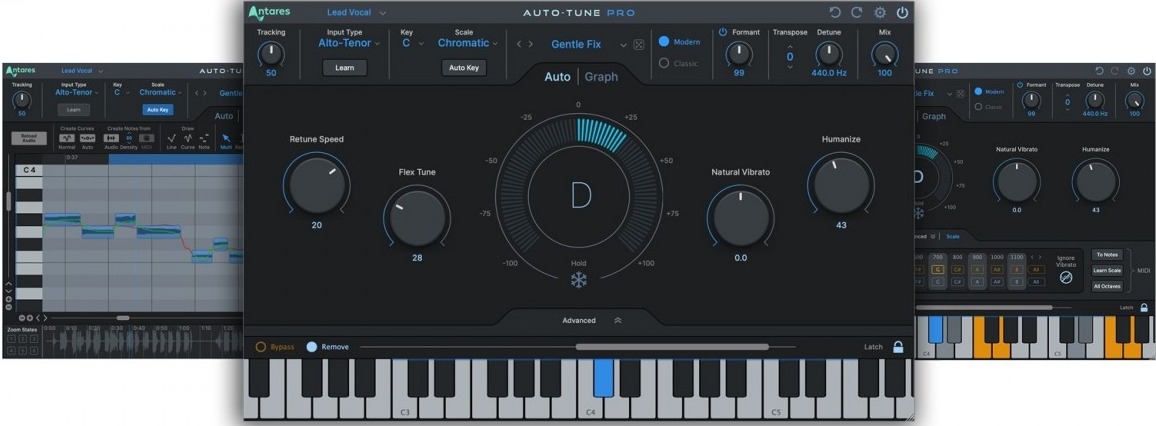Click the Learn button in main window
Screen dimensions: 1156x426
coord(344,68)
